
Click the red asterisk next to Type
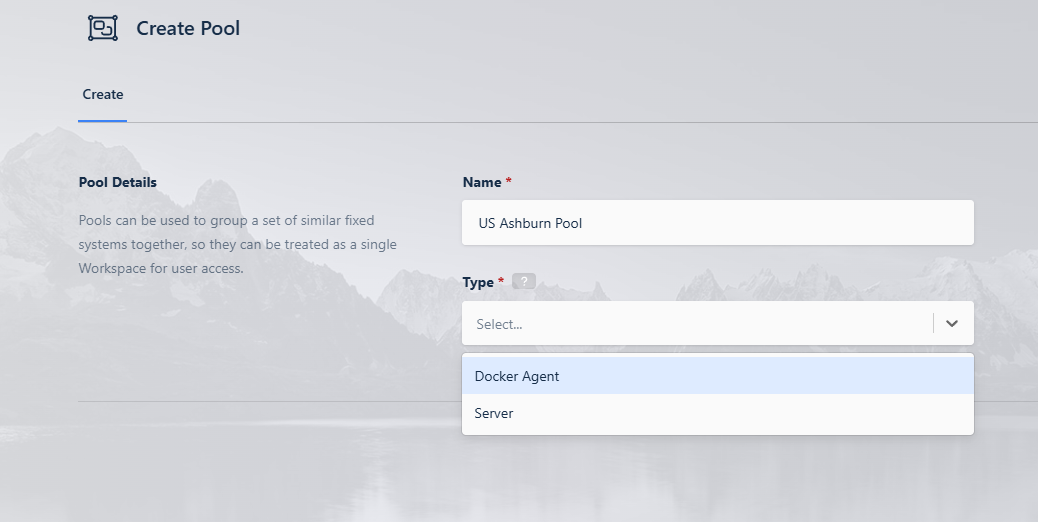click(x=501, y=282)
